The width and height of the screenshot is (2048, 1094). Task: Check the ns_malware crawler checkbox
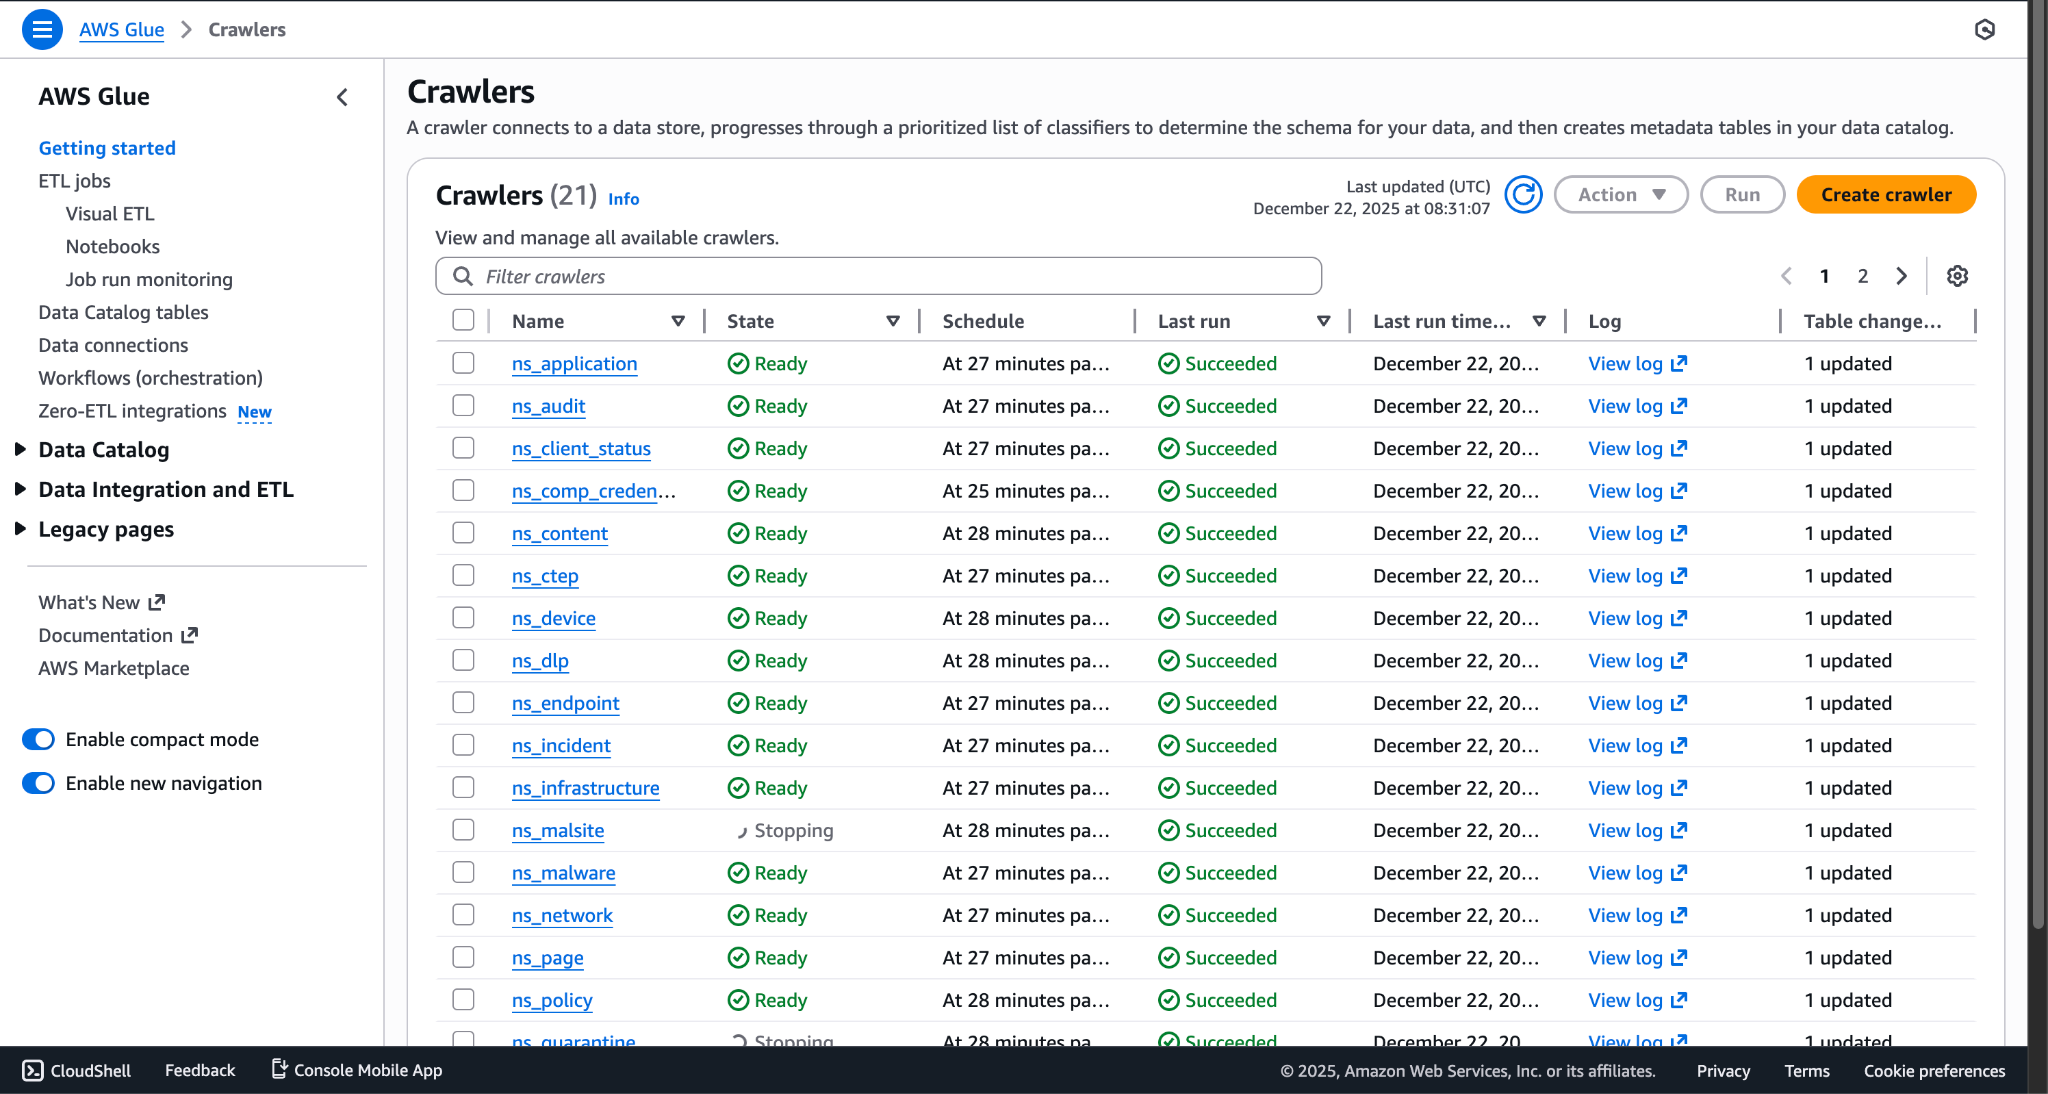coord(463,872)
